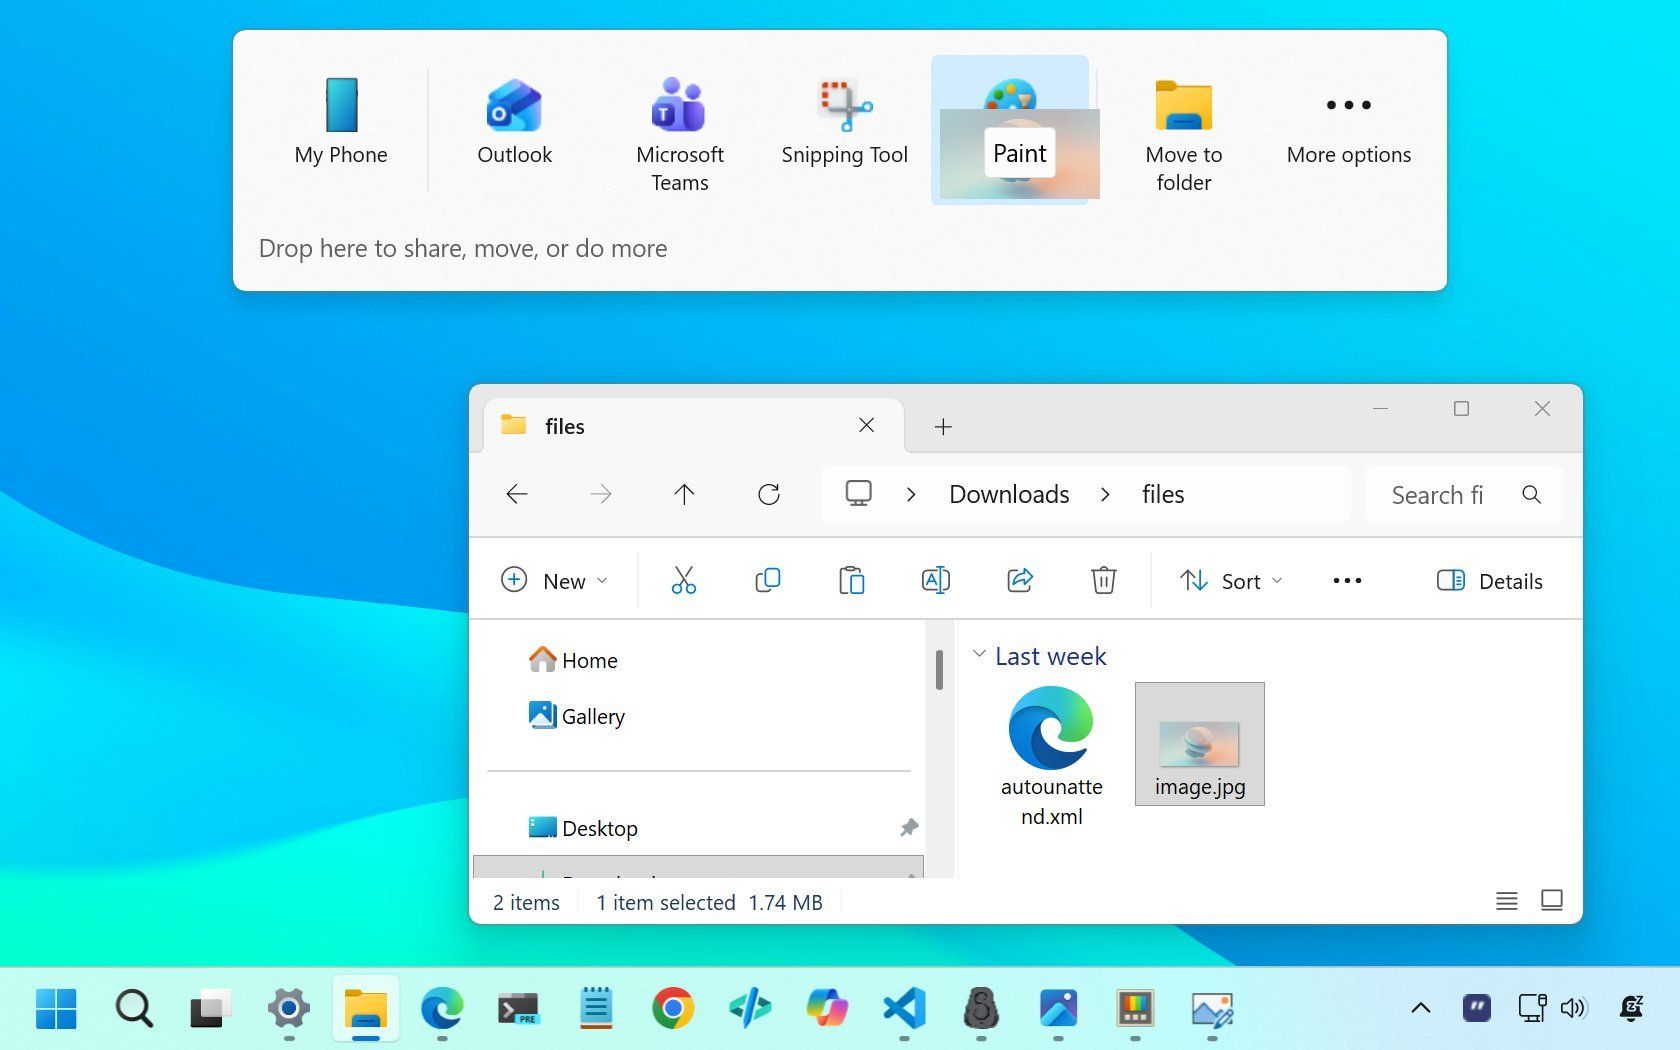The width and height of the screenshot is (1680, 1050).
Task: Switch to details list view layout
Action: coord(1506,901)
